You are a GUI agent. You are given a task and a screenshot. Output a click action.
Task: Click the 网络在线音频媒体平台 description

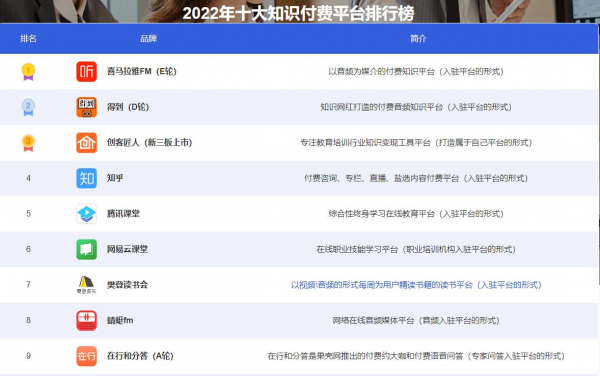pyautogui.click(x=416, y=321)
